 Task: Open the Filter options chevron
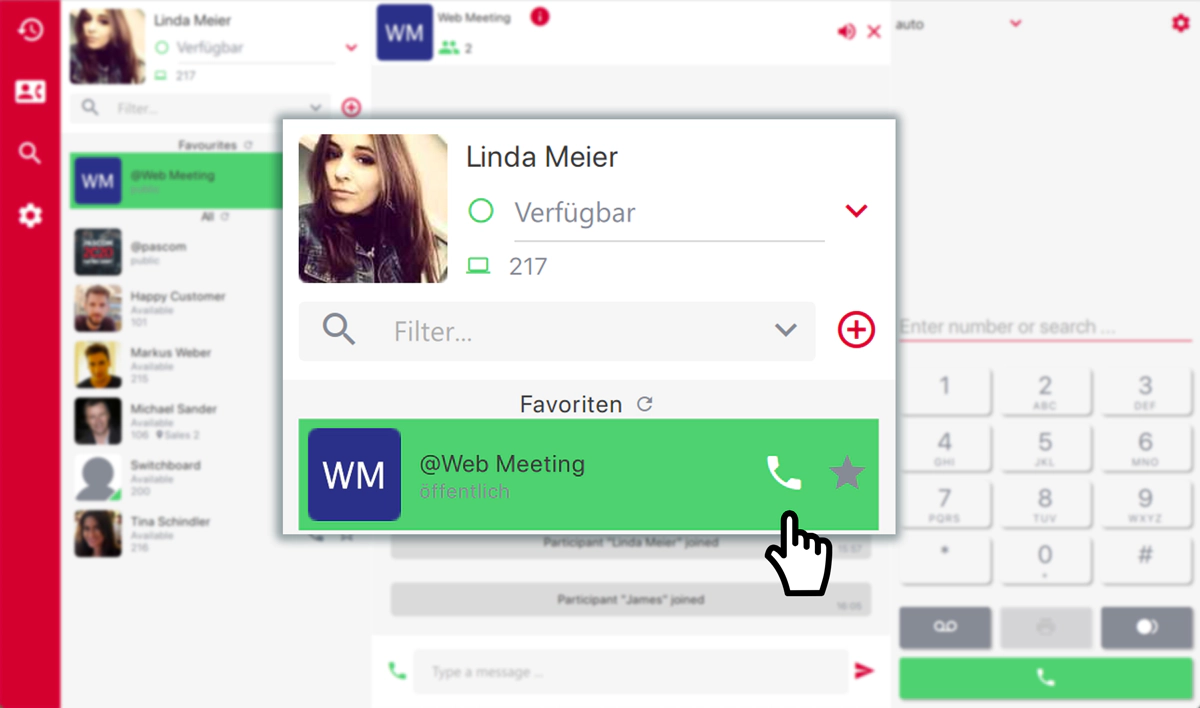click(x=786, y=330)
